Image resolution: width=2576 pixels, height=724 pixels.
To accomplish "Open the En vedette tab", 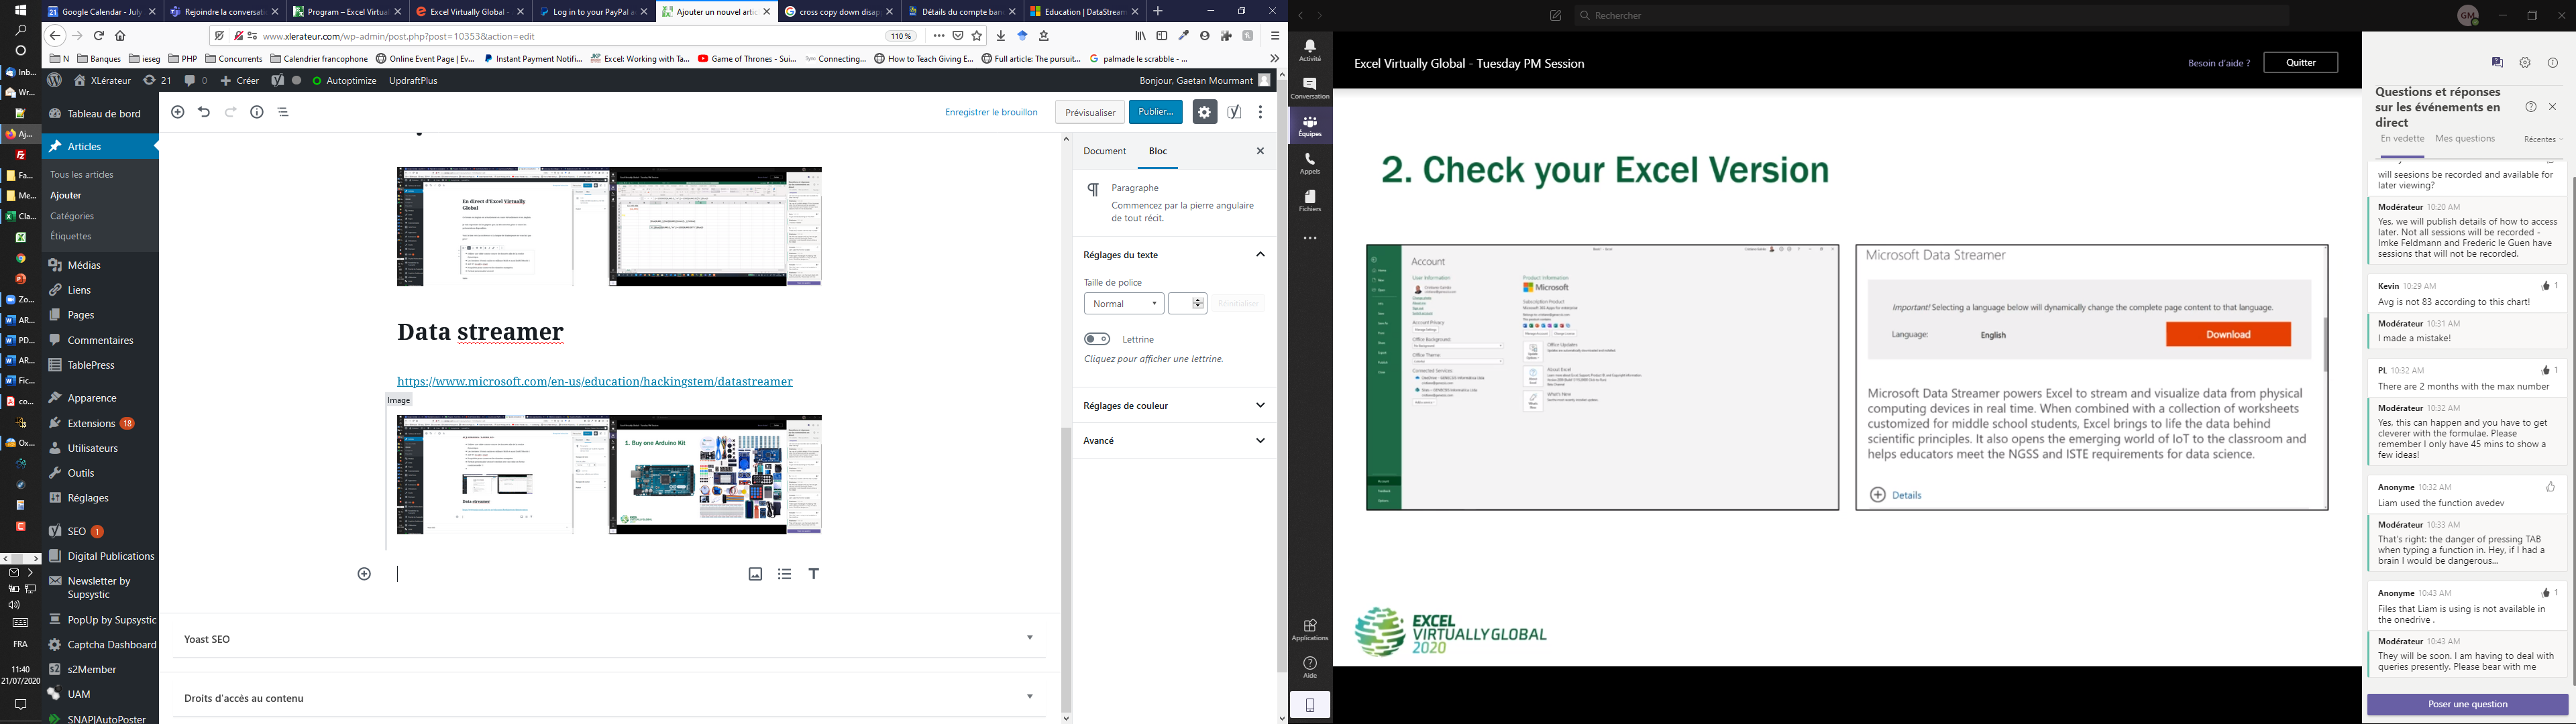I will click(2402, 139).
